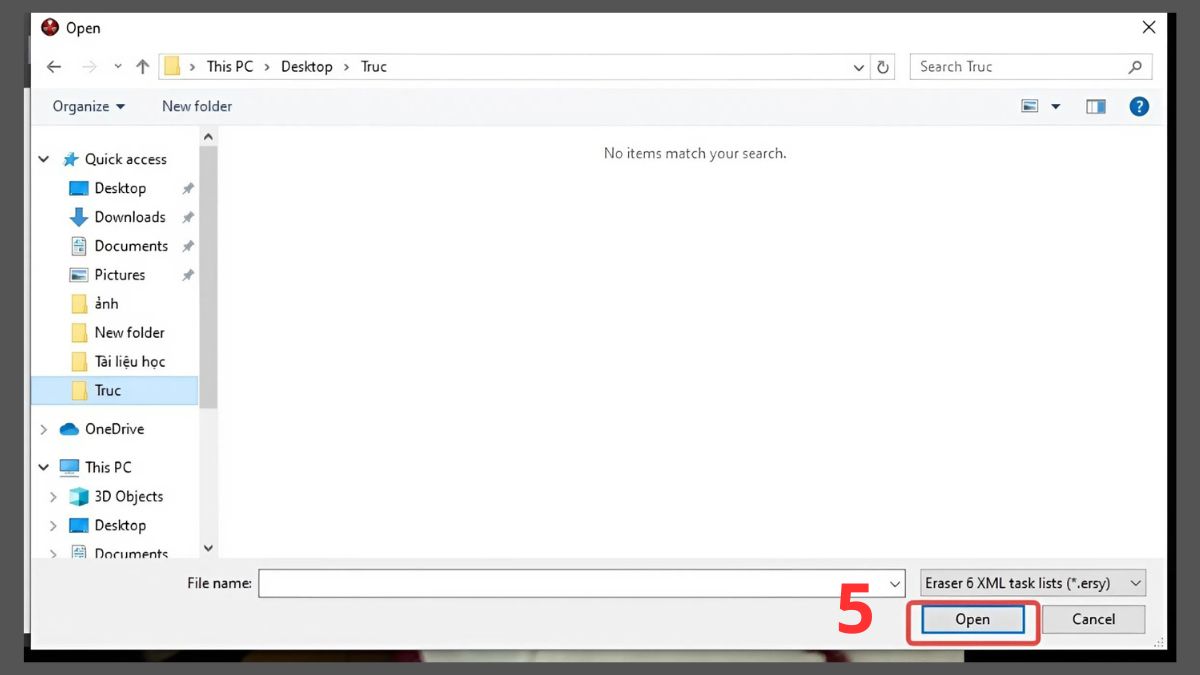The width and height of the screenshot is (1200, 675).
Task: Toggle the preview pane icon
Action: (1096, 106)
